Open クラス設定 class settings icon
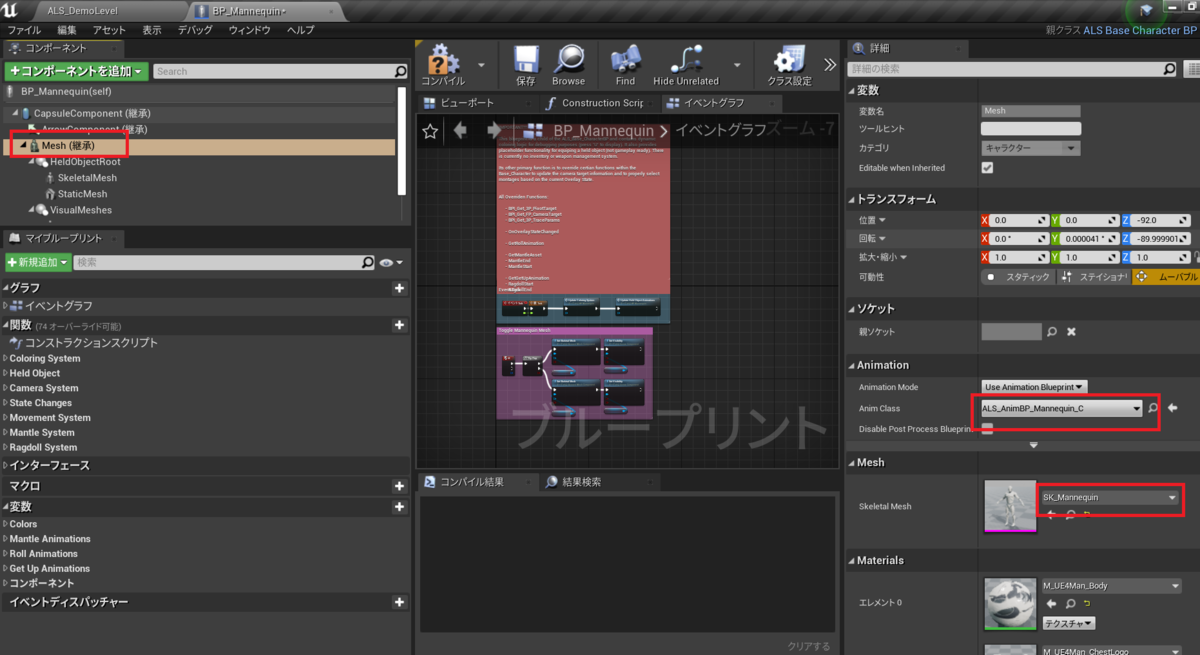The image size is (1200, 655). (789, 64)
